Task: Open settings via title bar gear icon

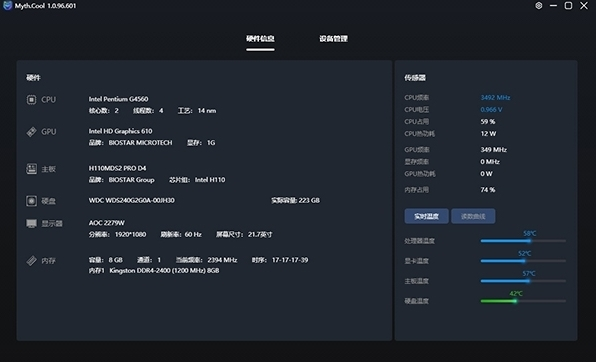Action: (x=539, y=6)
